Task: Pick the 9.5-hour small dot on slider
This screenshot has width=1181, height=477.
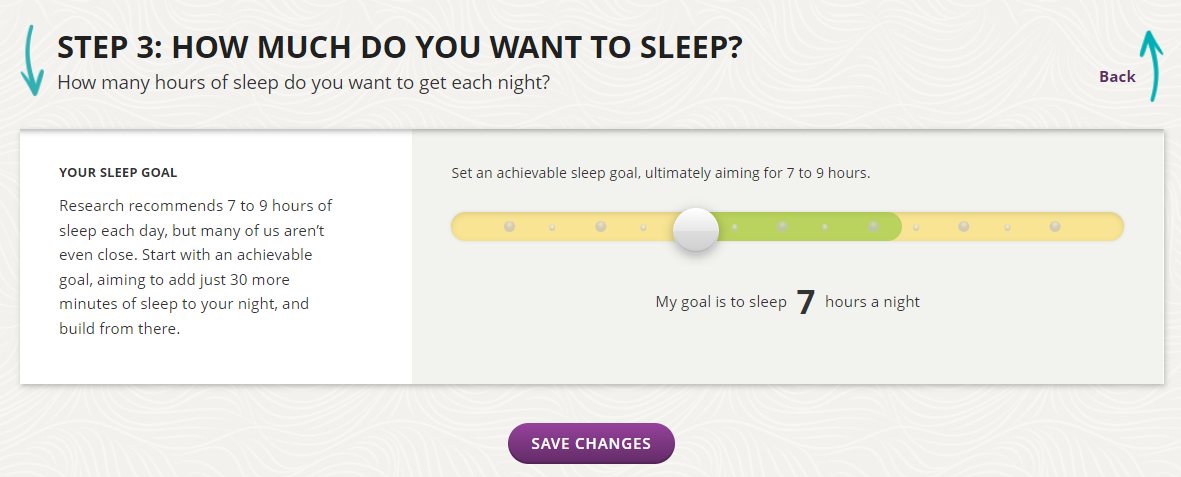Action: [x=916, y=227]
